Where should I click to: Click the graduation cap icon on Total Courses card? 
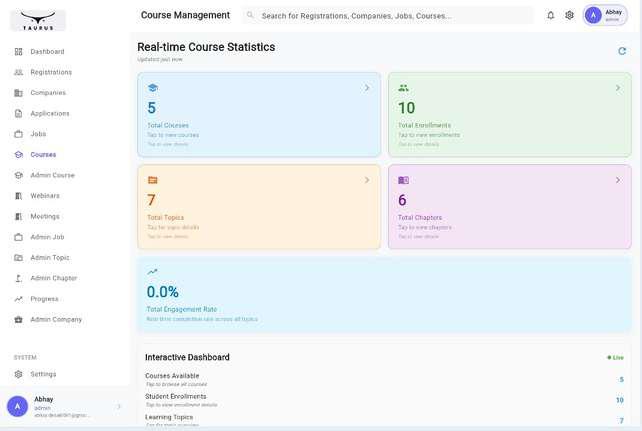[153, 88]
